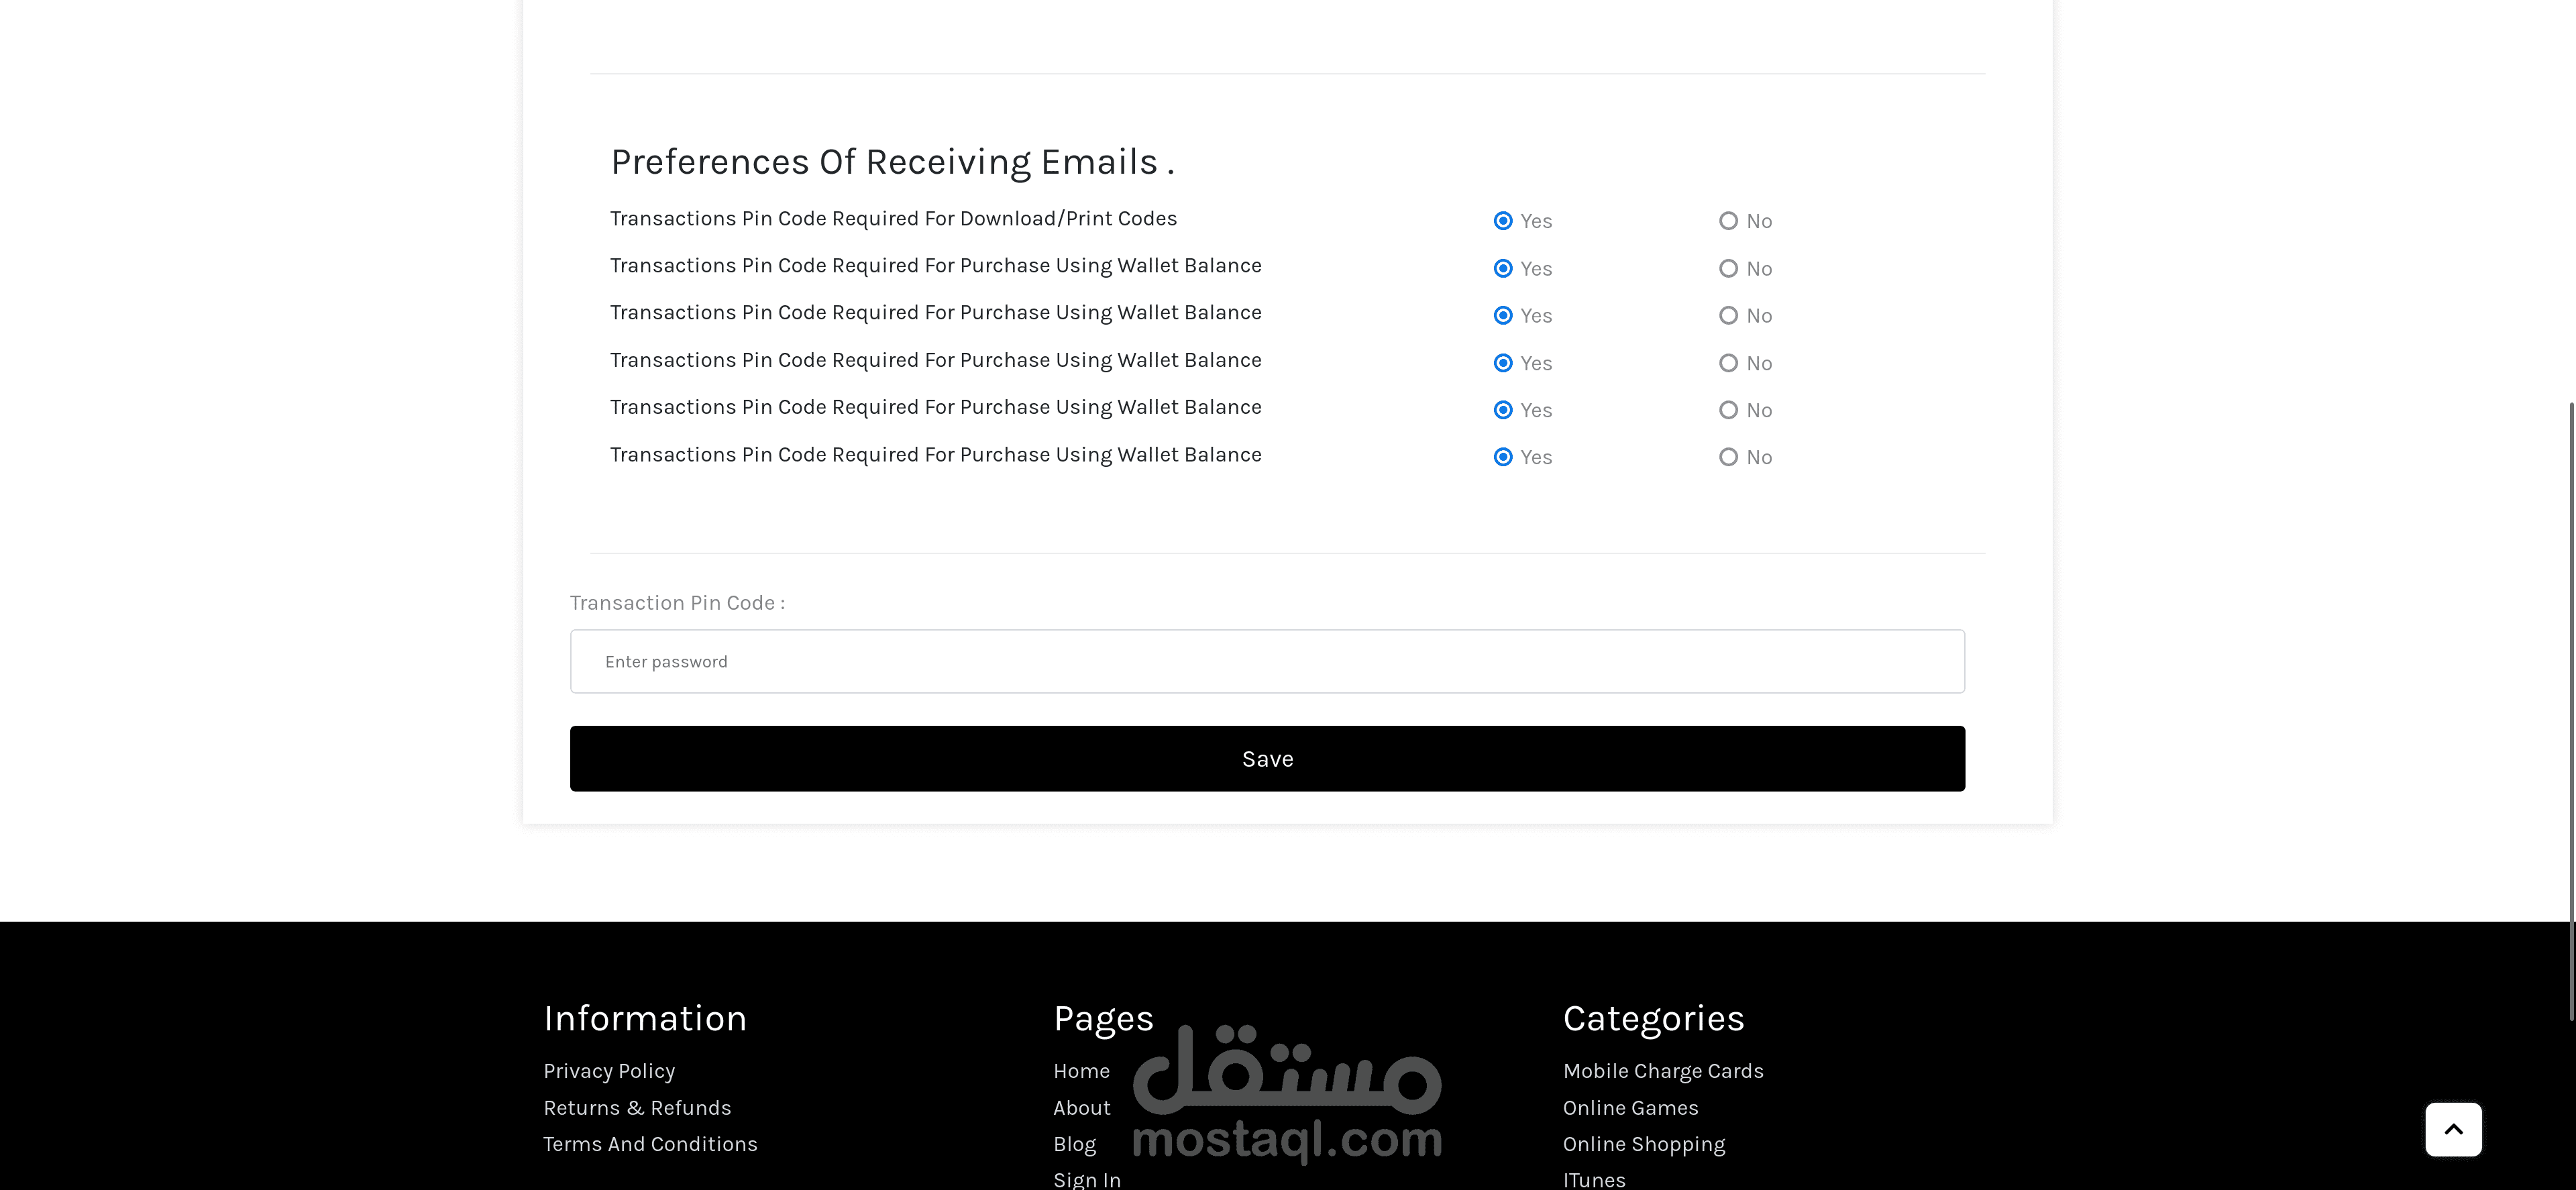
Task: Open the Privacy Policy footer link
Action: click(609, 1071)
